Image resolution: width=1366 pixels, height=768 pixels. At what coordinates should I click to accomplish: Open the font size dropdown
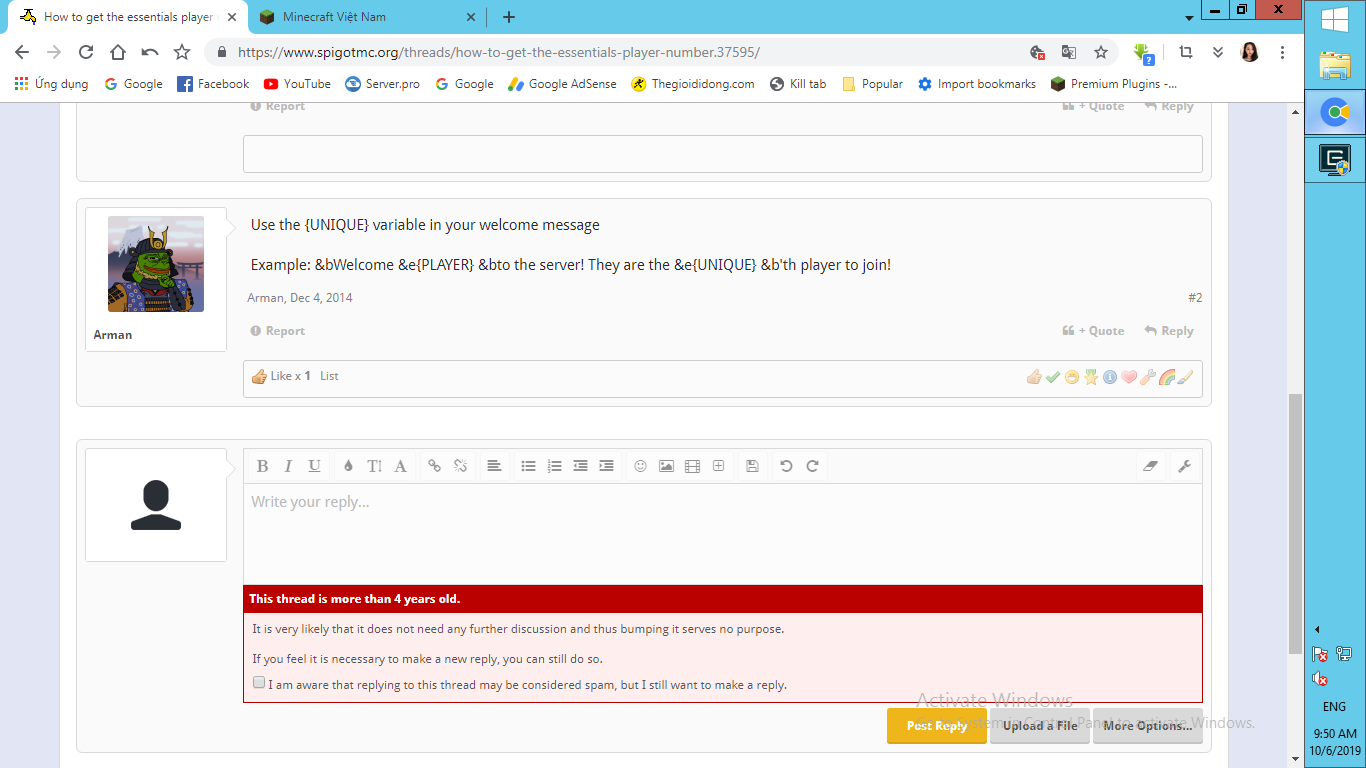[x=374, y=466]
